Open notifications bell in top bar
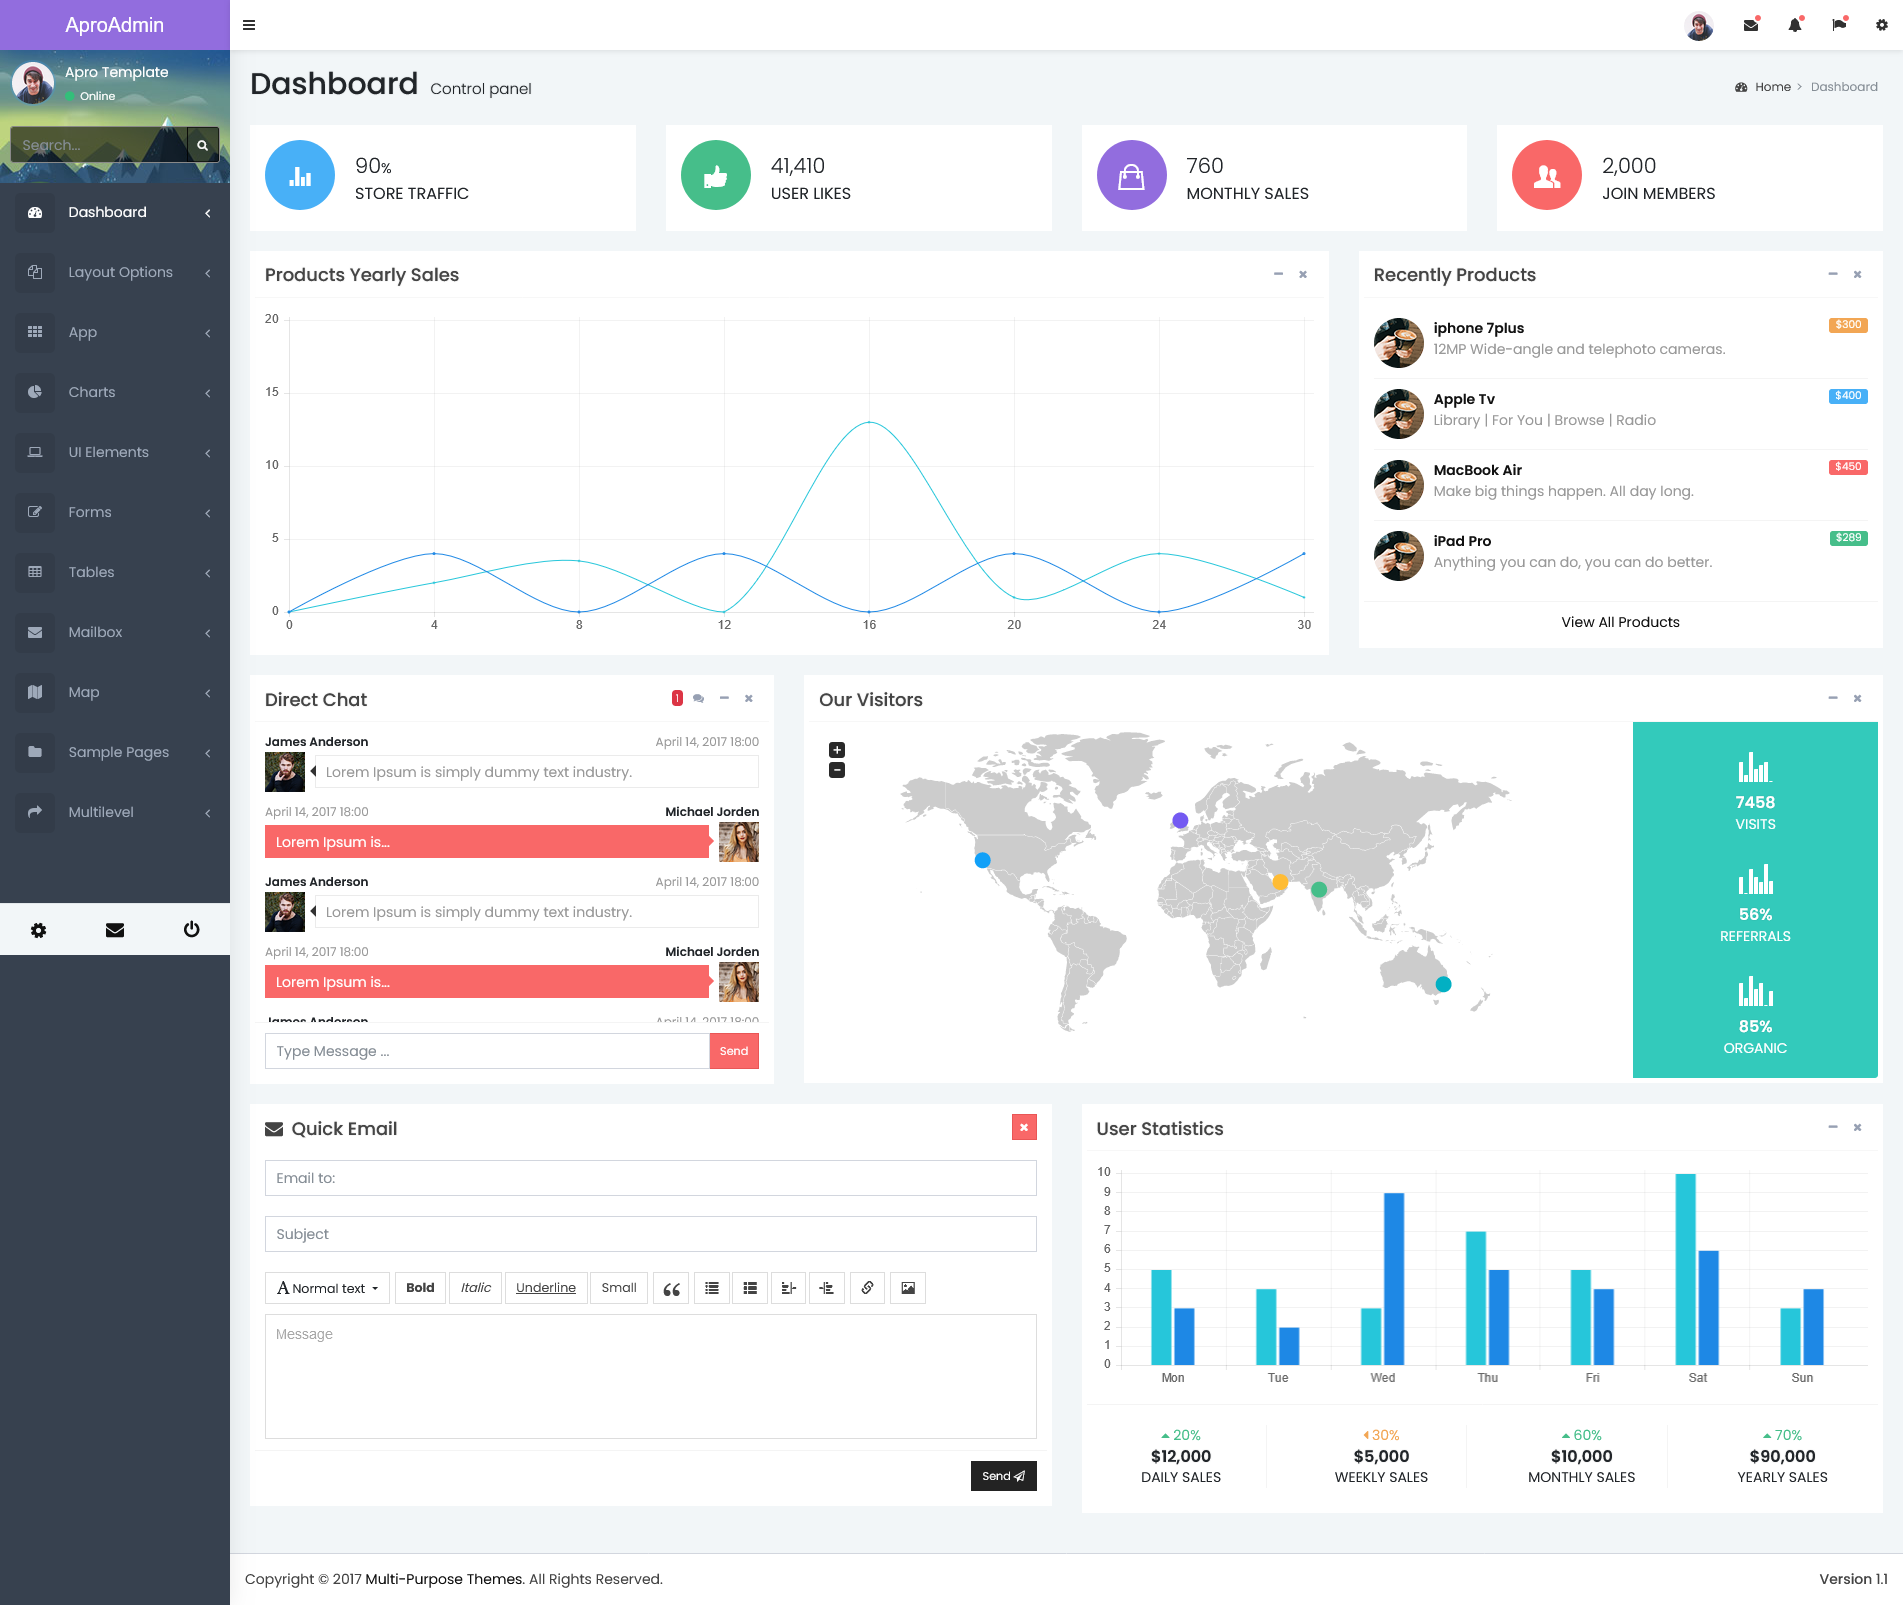This screenshot has width=1903, height=1605. click(1795, 25)
